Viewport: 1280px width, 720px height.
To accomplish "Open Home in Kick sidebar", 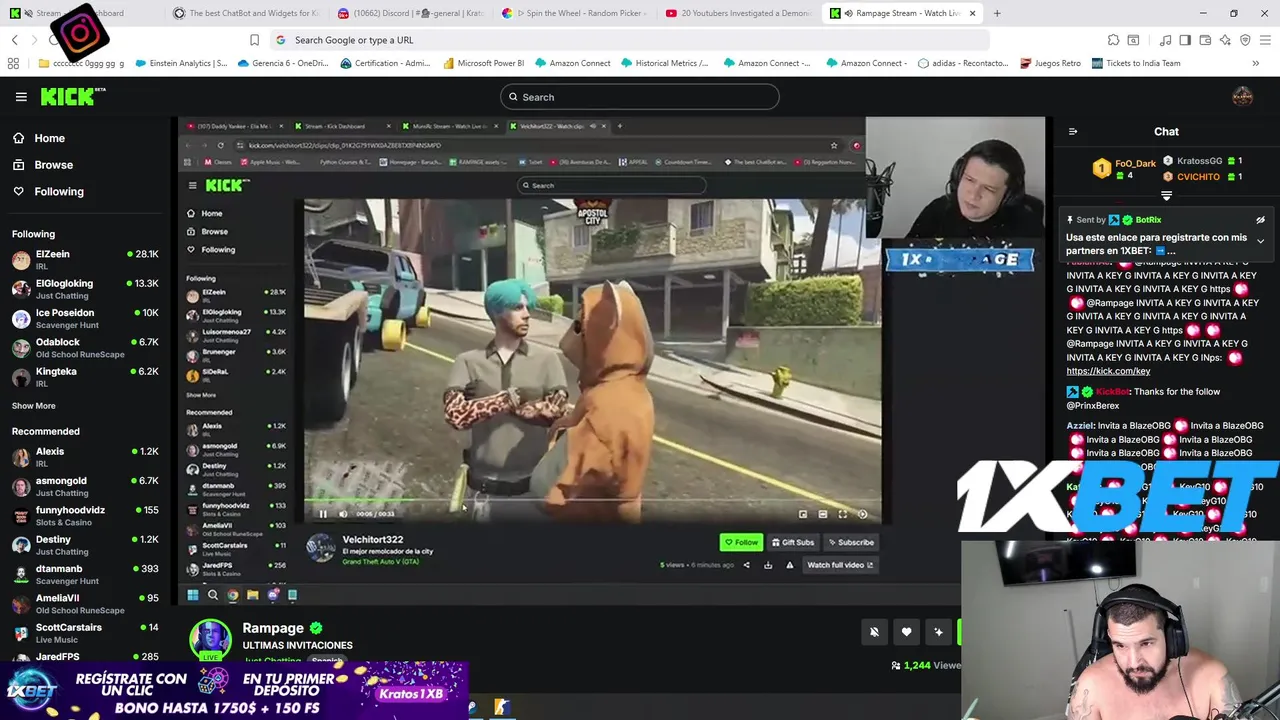I will pyautogui.click(x=49, y=138).
